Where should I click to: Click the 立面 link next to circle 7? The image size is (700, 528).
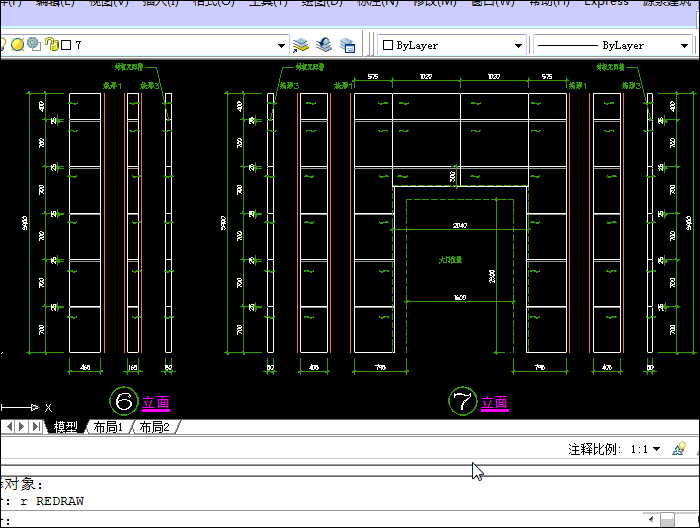tap(494, 403)
